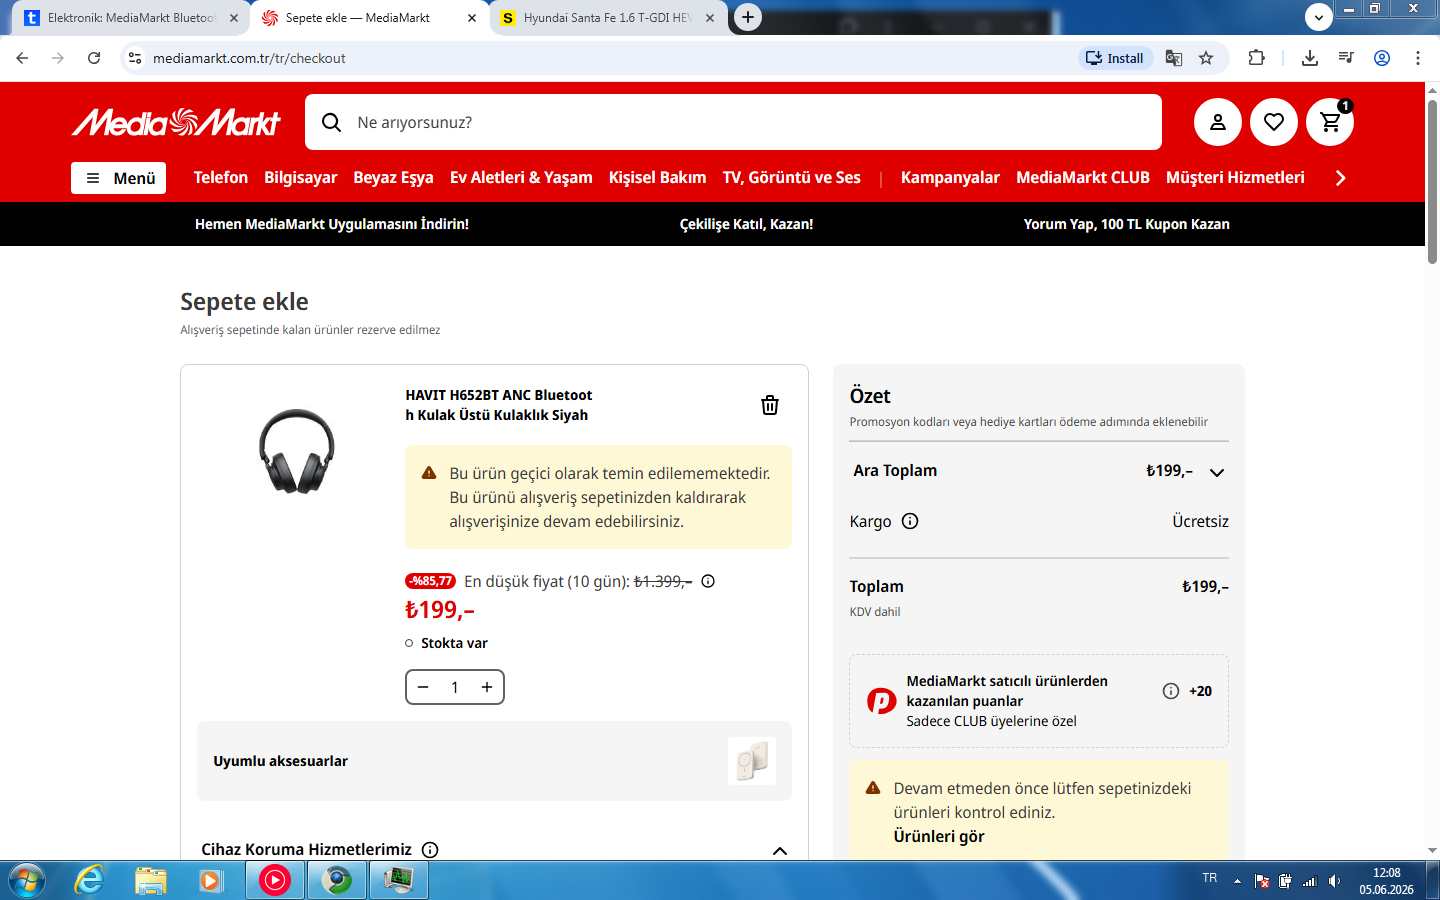Open the Müşteri Hizmetleri link
This screenshot has width=1440, height=900.
click(1235, 177)
